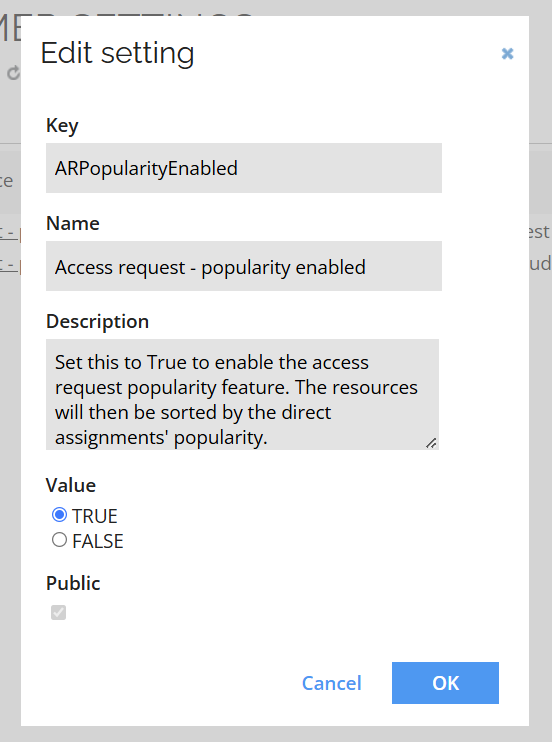Viewport: 552px width, 742px height.
Task: Click the FALSE label text
Action: coord(98,541)
